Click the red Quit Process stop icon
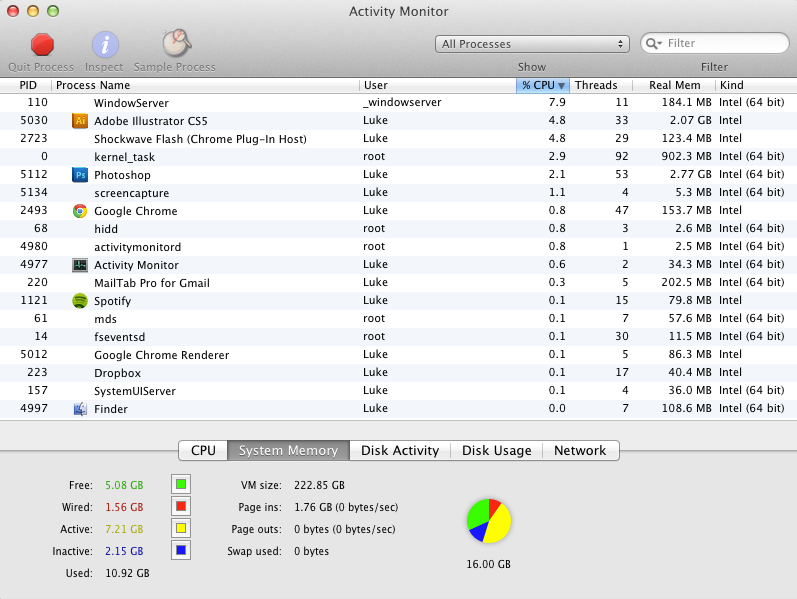Image resolution: width=797 pixels, height=599 pixels. 42,44
